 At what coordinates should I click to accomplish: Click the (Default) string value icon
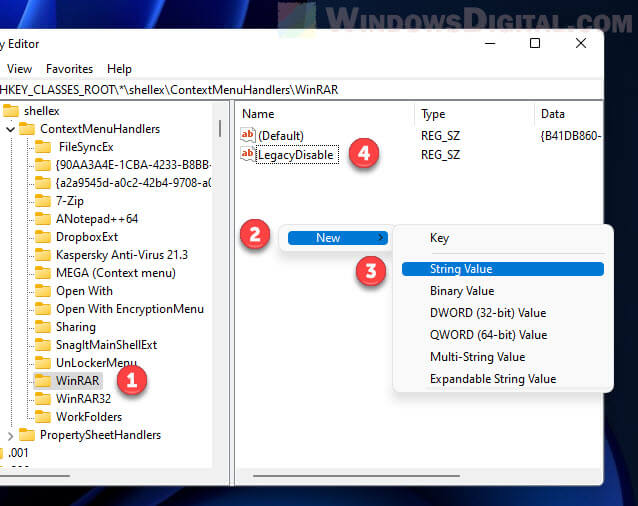[x=248, y=135]
